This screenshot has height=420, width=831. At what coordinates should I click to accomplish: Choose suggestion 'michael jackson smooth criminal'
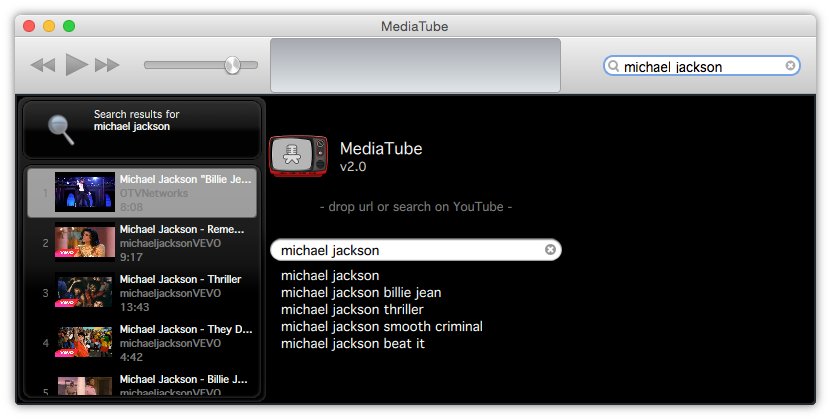point(382,327)
